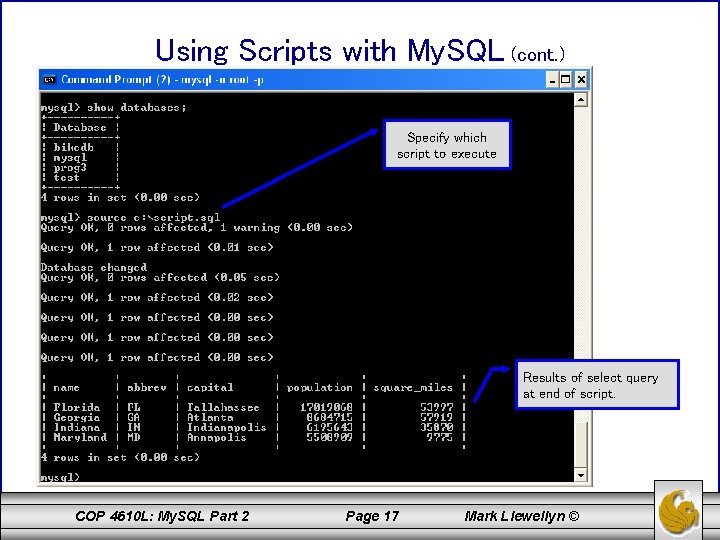Image resolution: width=720 pixels, height=540 pixels.
Task: Click the 'Maryland' row name cell
Action: (x=80, y=437)
